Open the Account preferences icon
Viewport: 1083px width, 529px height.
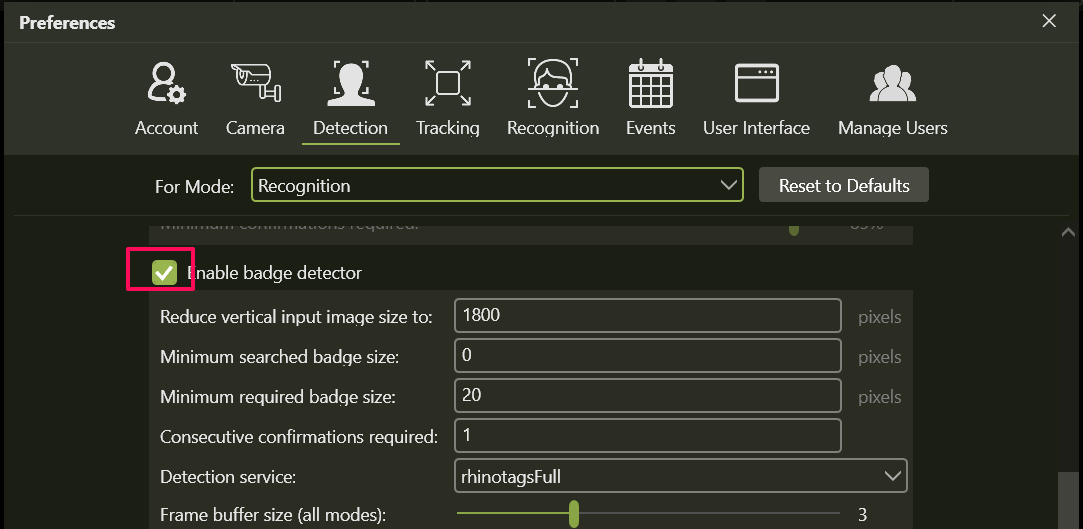tap(166, 84)
